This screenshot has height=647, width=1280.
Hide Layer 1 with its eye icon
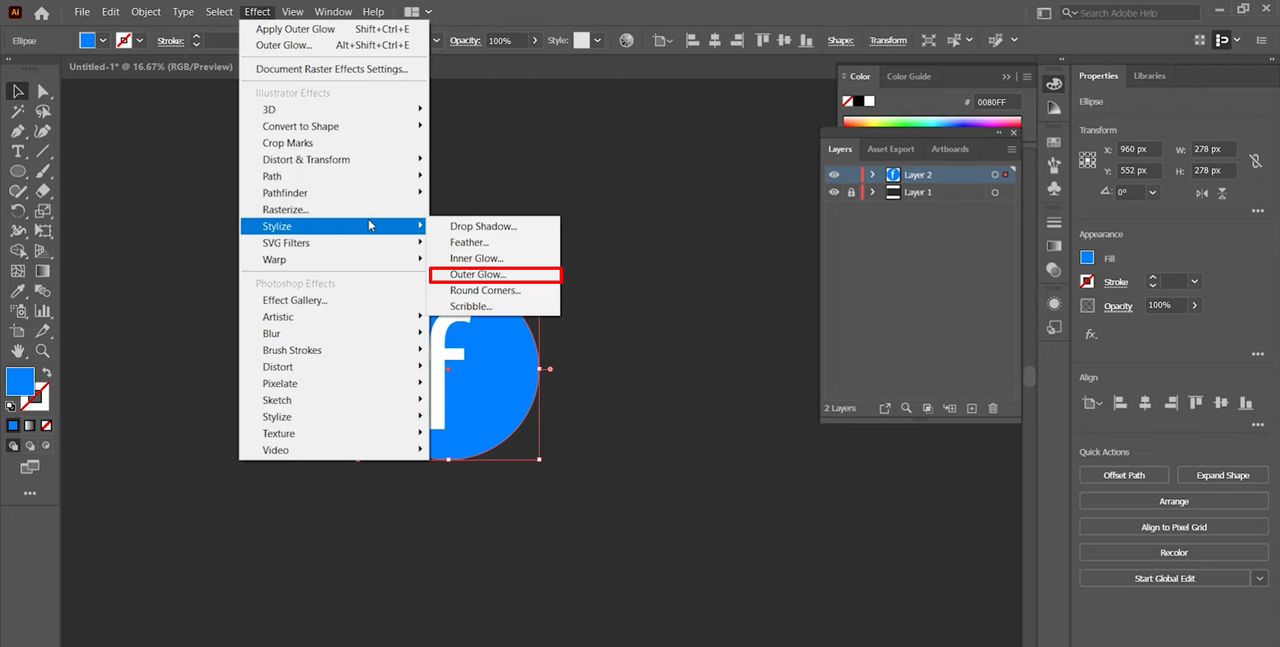click(834, 192)
